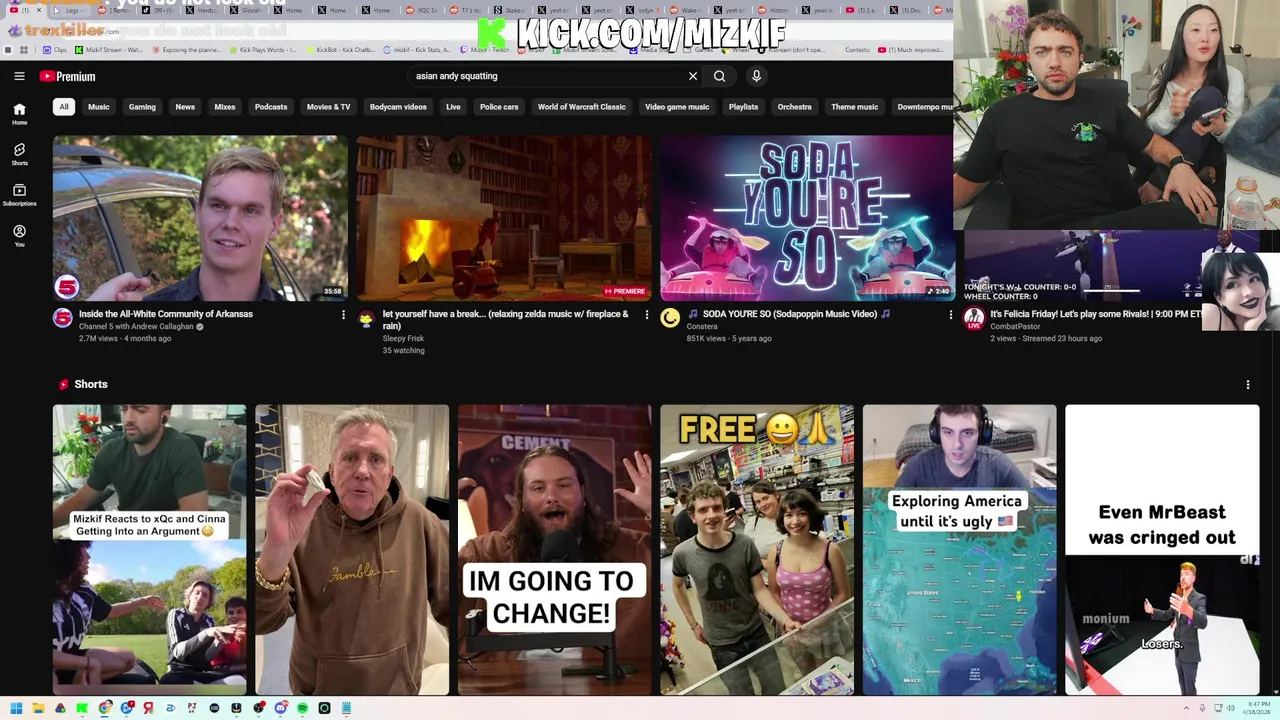Open the Shorts shelf three-dot menu
Screen dimensions: 1280x720
(x=1247, y=384)
